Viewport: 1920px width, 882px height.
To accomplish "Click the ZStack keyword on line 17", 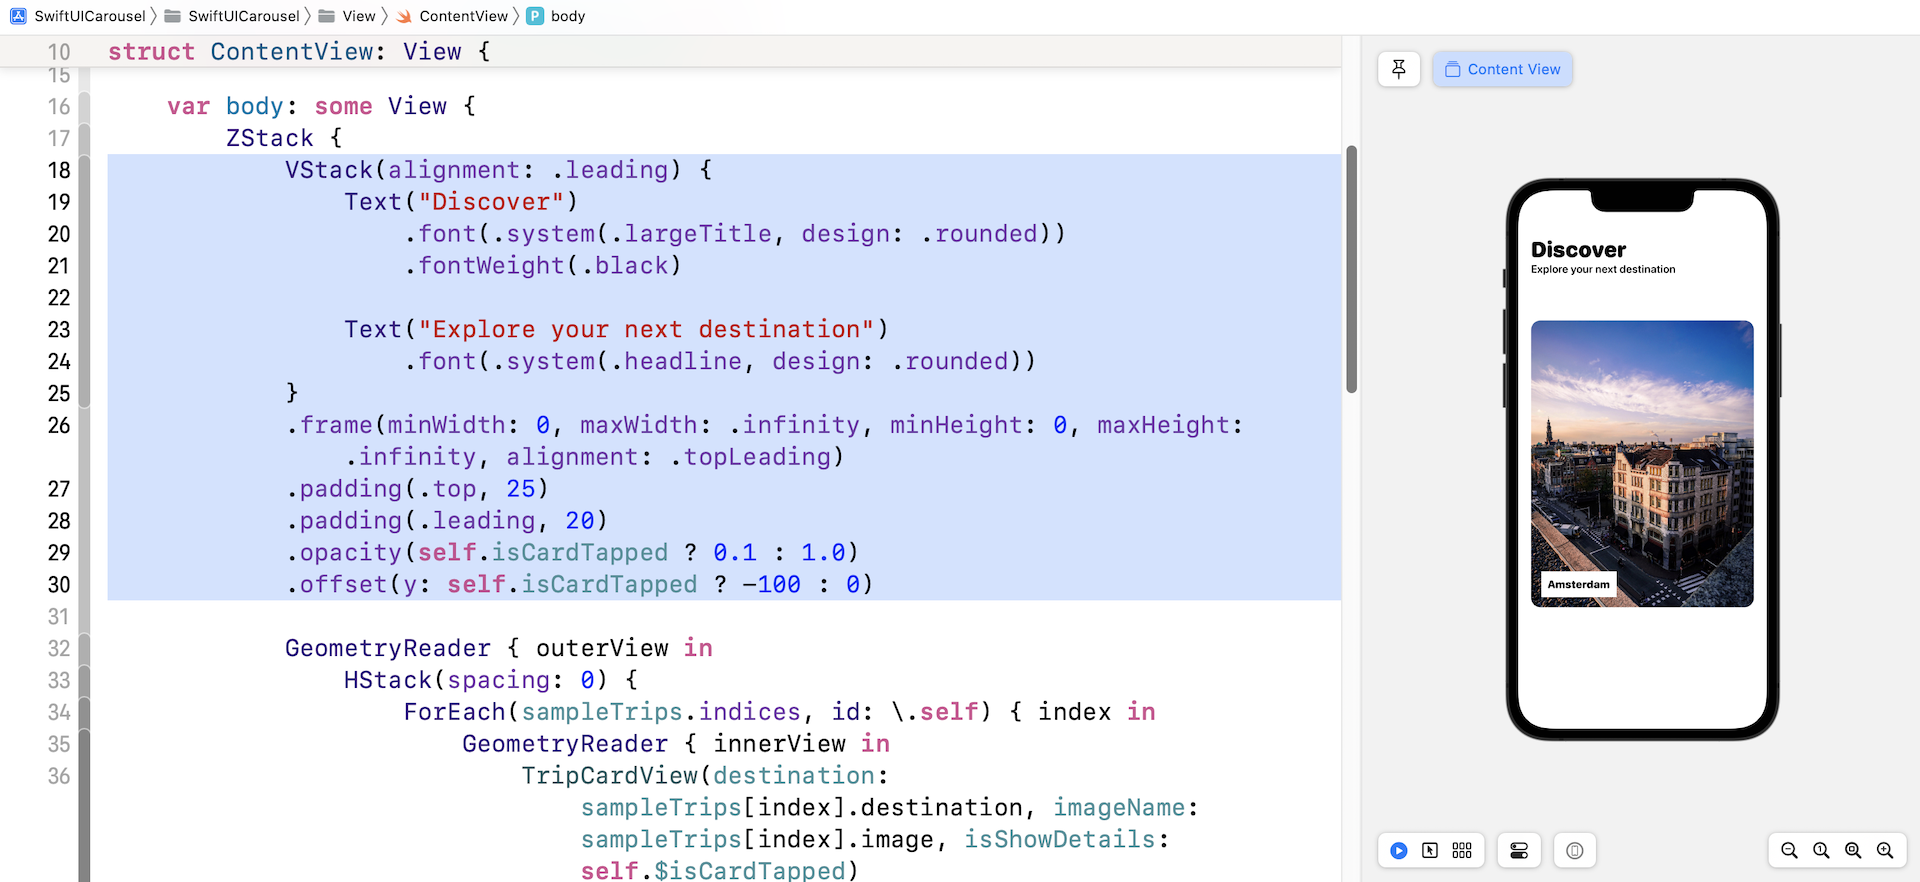I will [269, 138].
